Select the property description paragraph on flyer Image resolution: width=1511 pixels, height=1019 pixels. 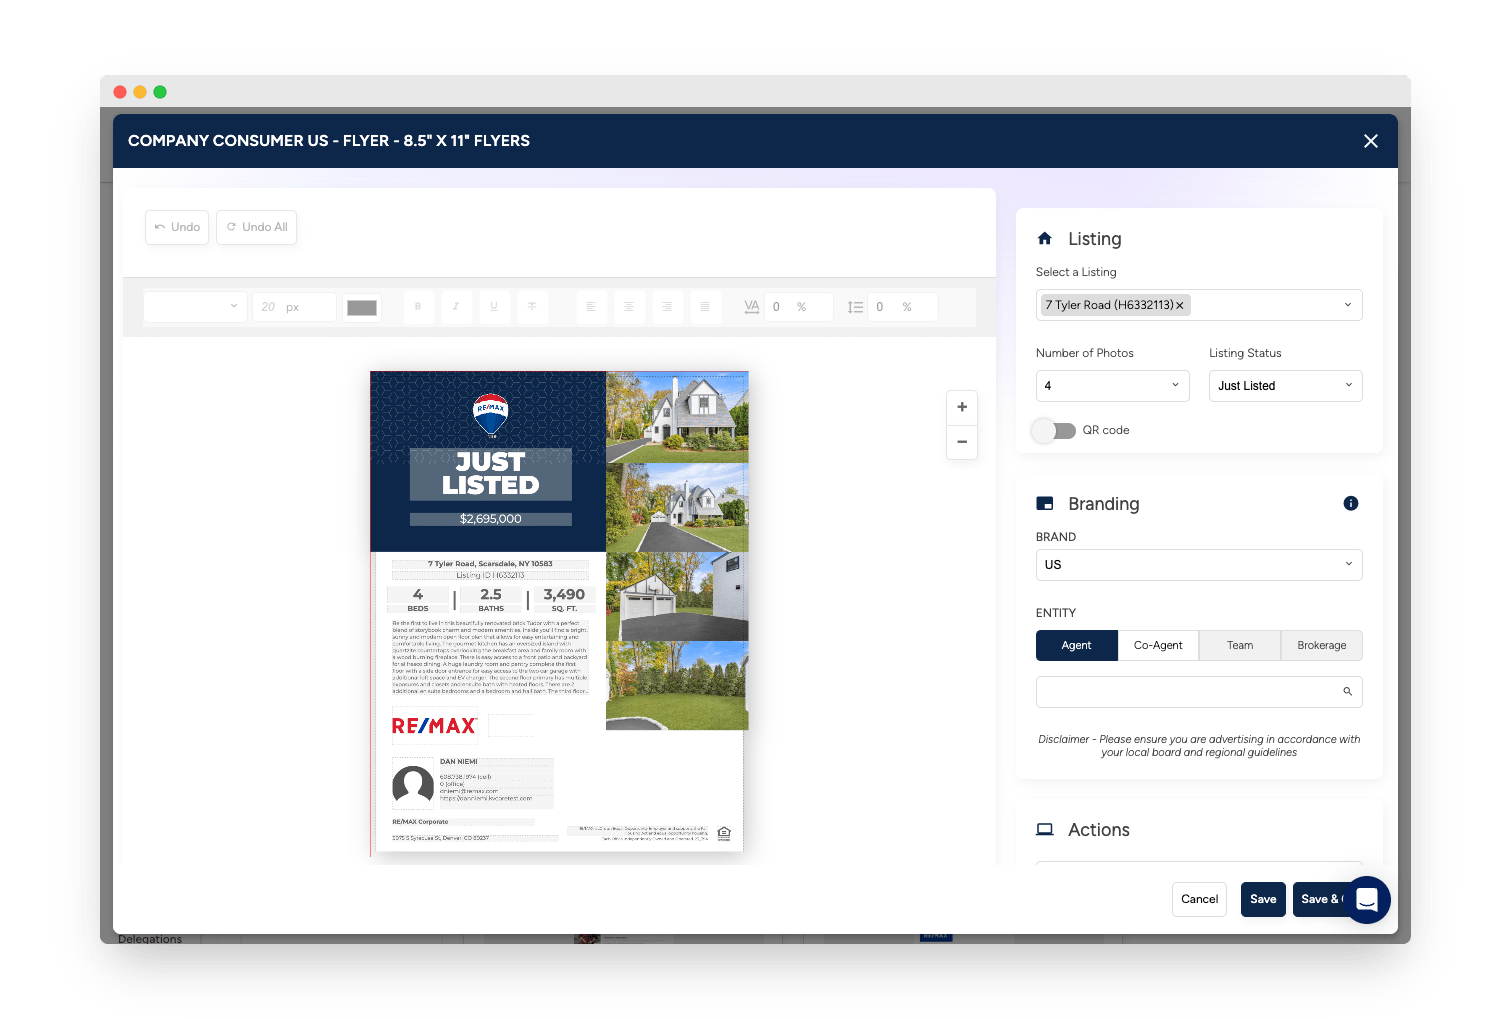[x=490, y=657]
